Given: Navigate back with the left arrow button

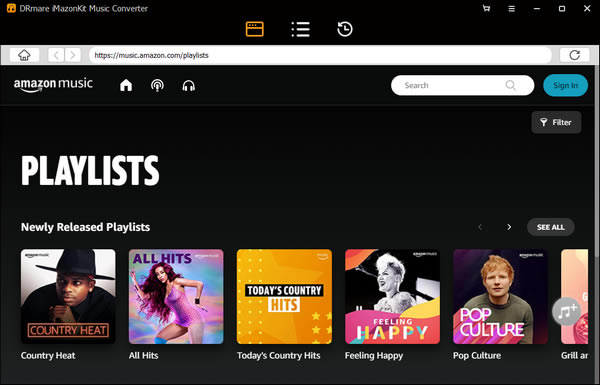Looking at the screenshot, I should [x=56, y=55].
